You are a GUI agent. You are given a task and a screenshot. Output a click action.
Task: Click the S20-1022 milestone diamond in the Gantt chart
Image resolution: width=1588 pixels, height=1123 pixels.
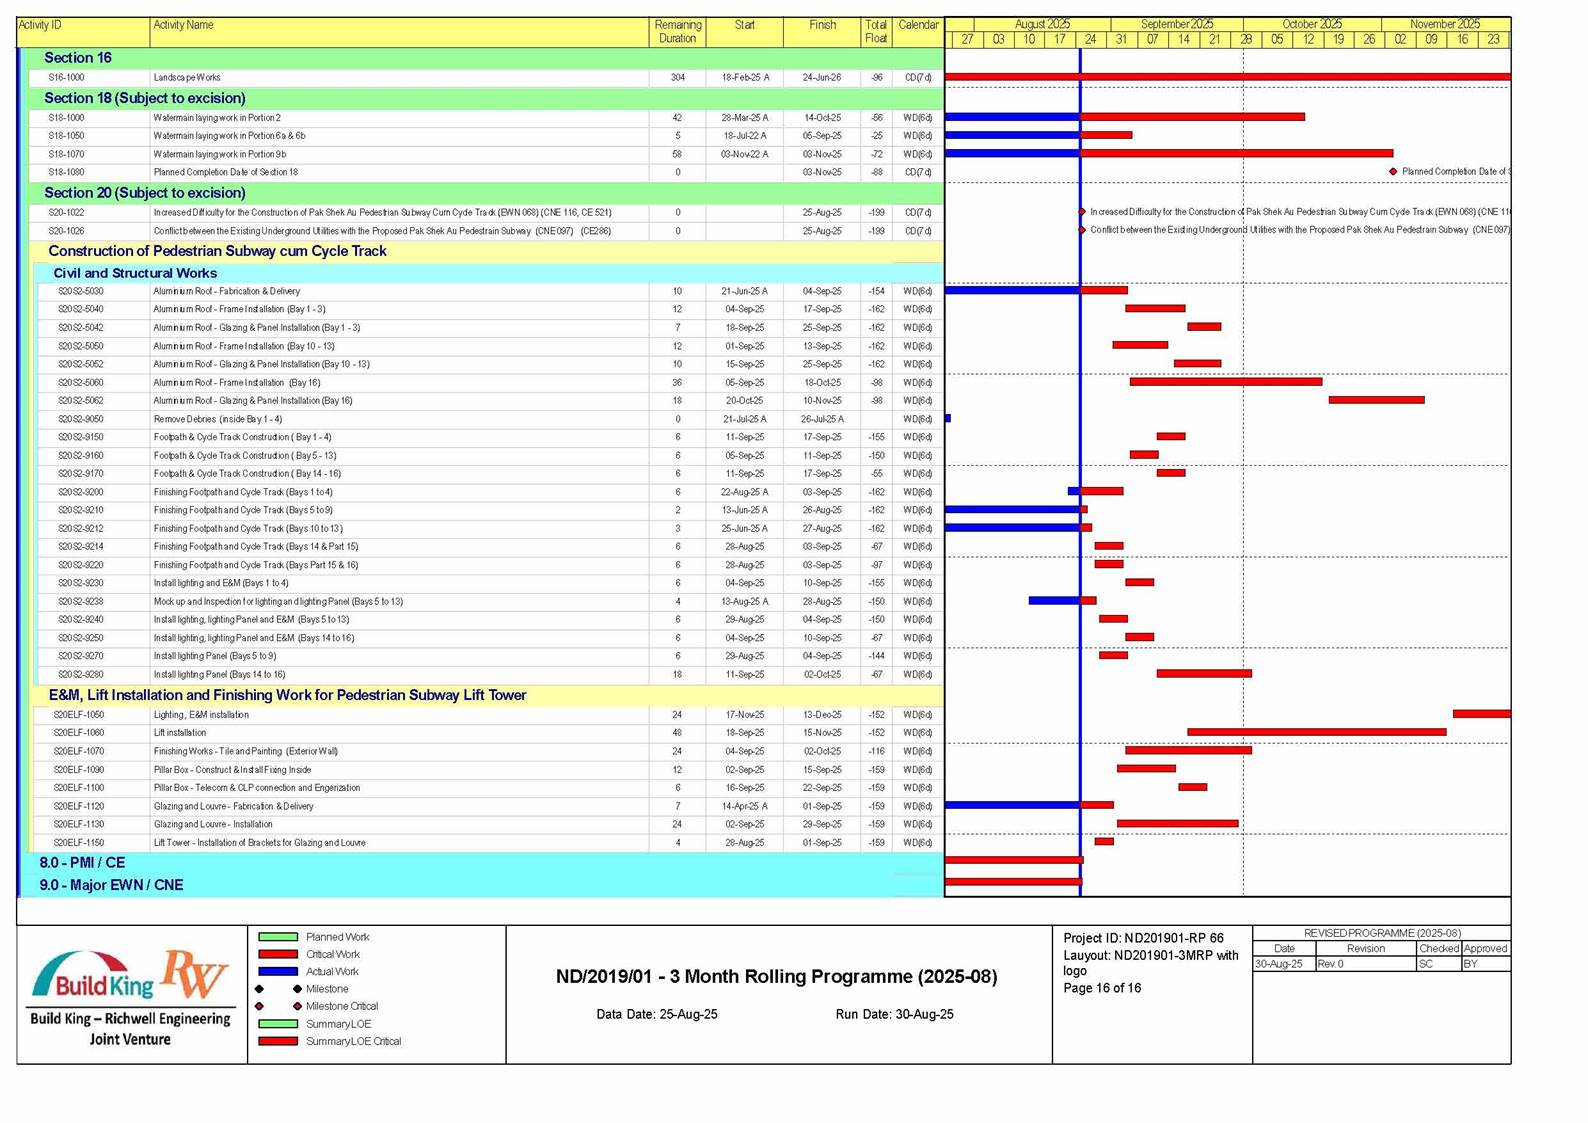[1081, 212]
